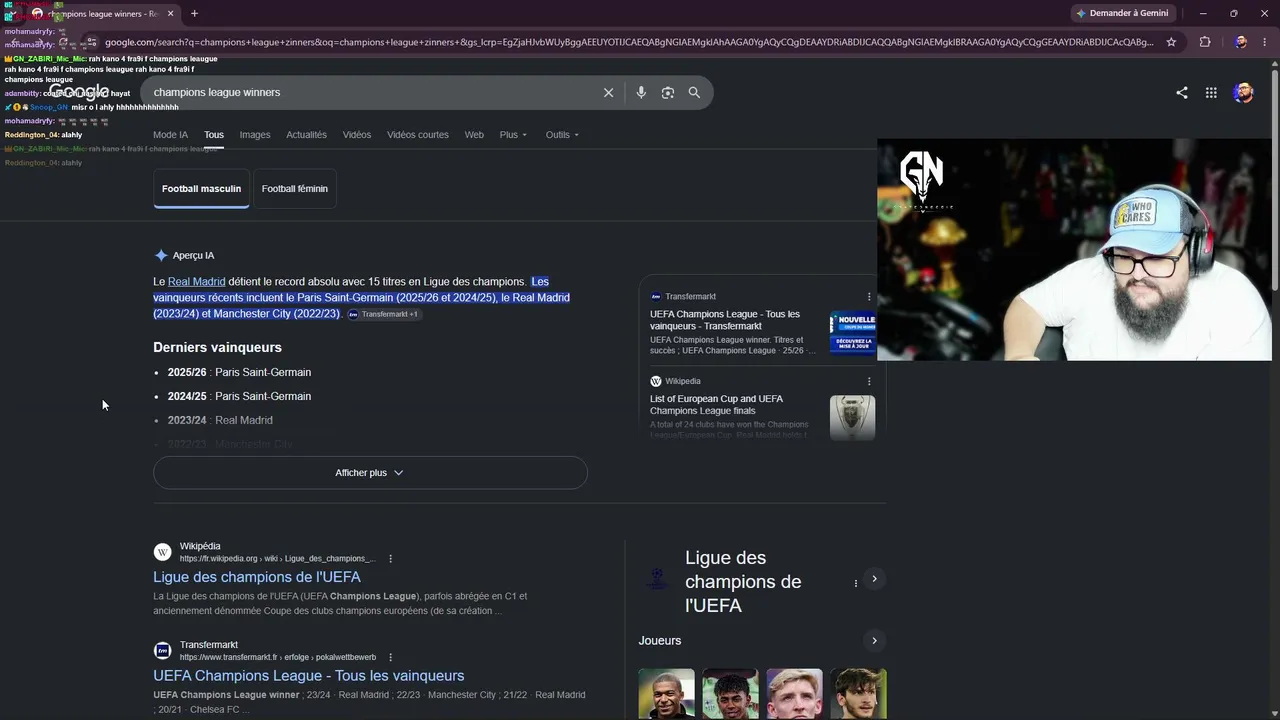Expand the Ligue des champions de l'UEFA chevron

point(874,579)
